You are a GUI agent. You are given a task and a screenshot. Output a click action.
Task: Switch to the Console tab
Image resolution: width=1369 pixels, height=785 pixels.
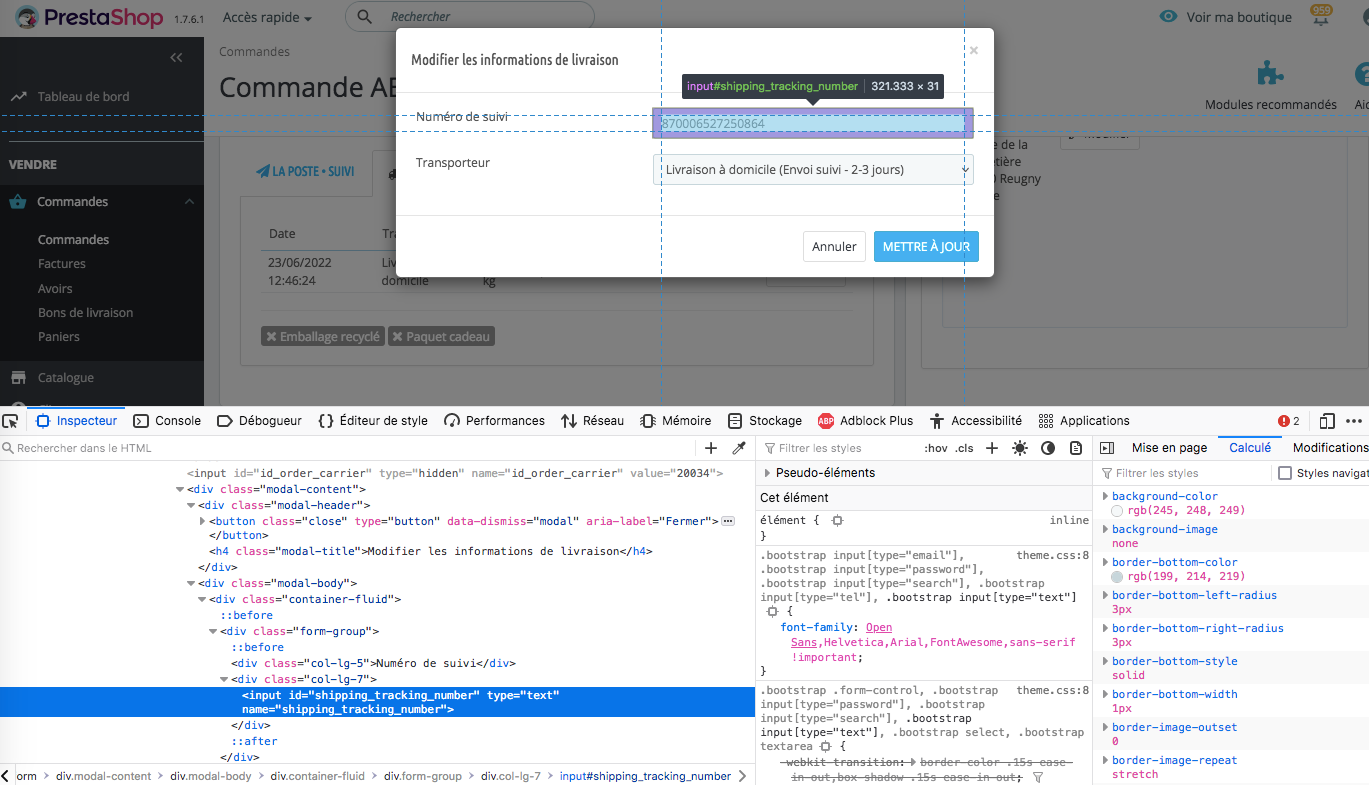167,421
